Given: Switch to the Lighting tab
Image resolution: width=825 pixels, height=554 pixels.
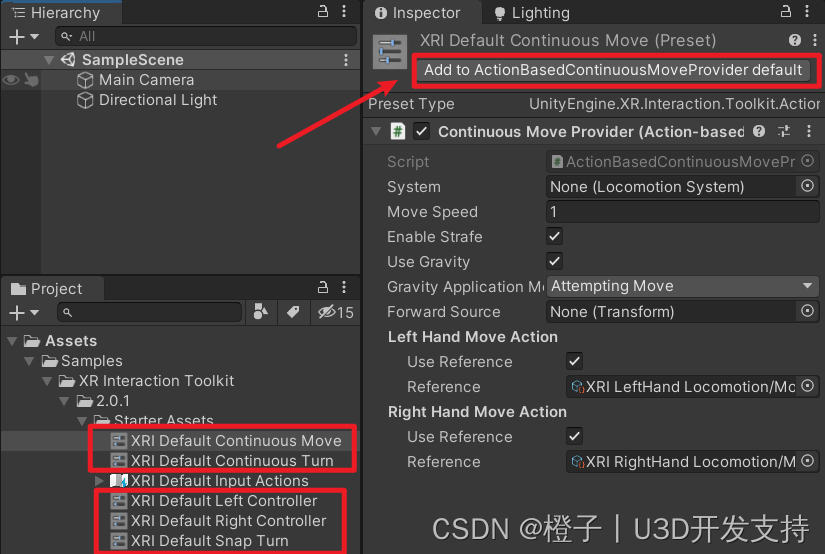Looking at the screenshot, I should click(532, 13).
